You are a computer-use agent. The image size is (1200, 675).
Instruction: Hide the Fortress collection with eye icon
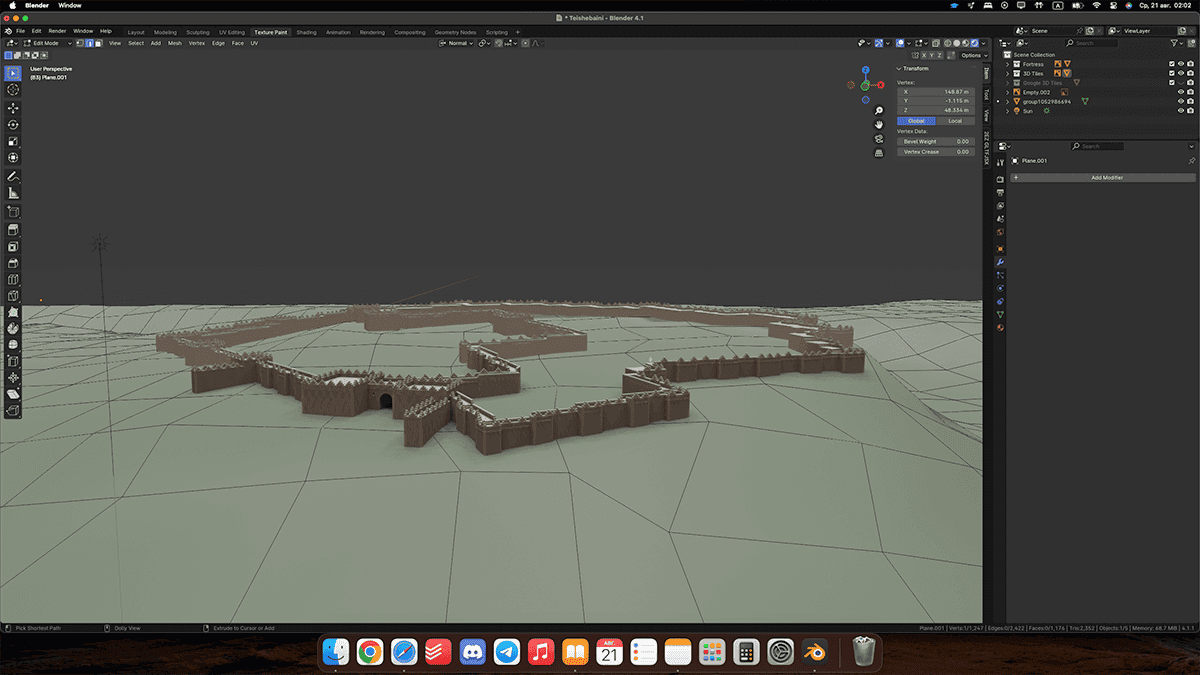click(x=1181, y=64)
